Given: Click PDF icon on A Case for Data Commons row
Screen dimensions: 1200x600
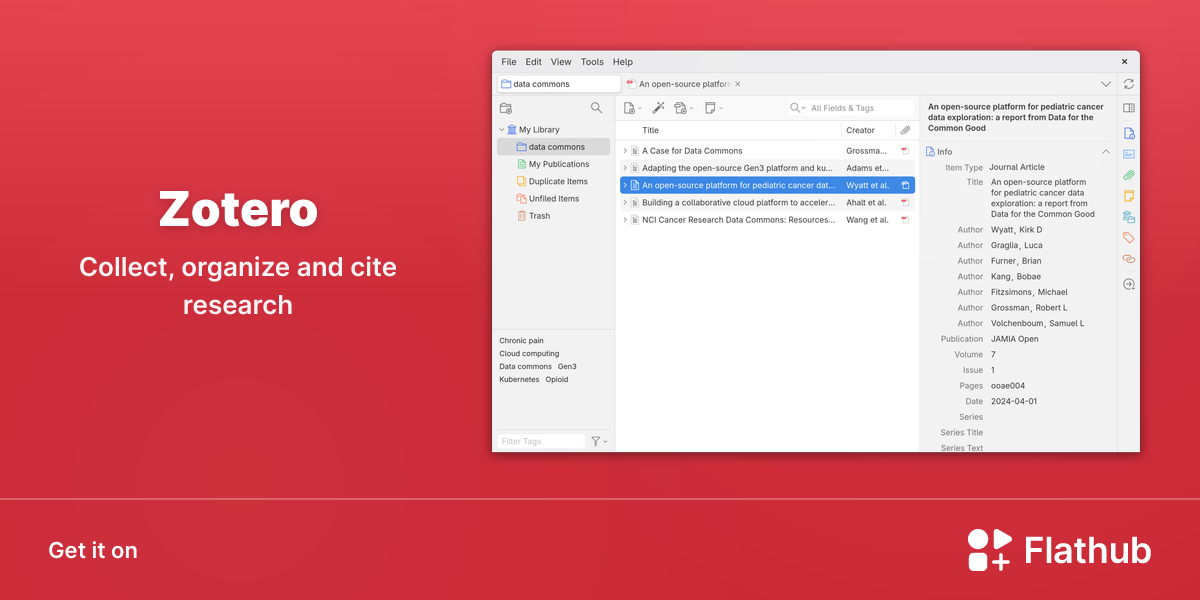Looking at the screenshot, I should (x=905, y=151).
